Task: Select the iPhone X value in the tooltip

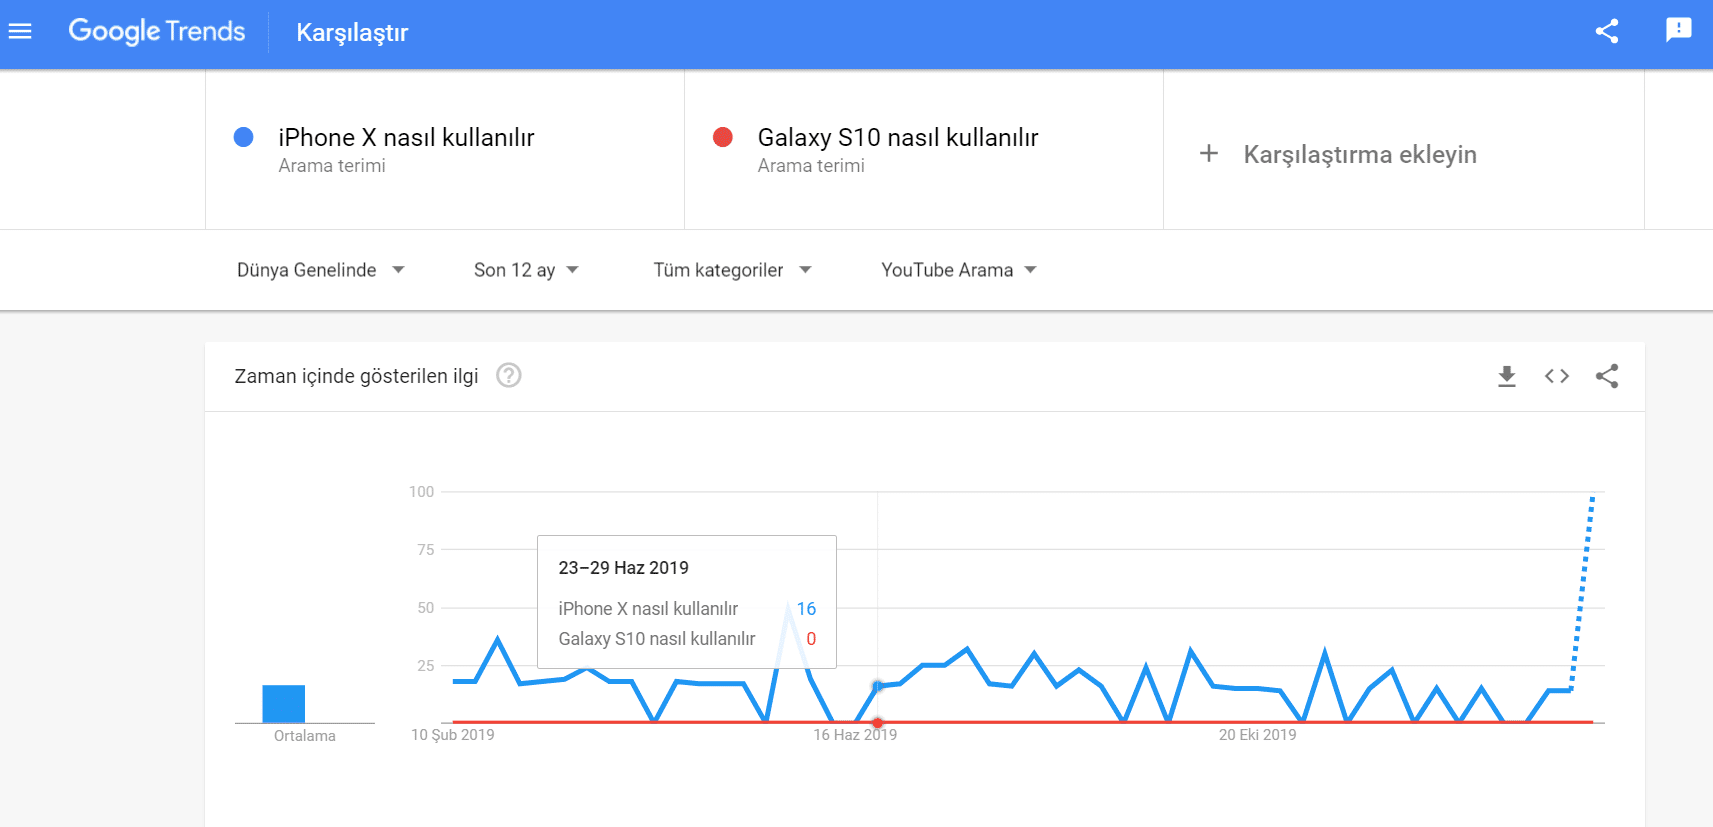Action: [x=806, y=608]
